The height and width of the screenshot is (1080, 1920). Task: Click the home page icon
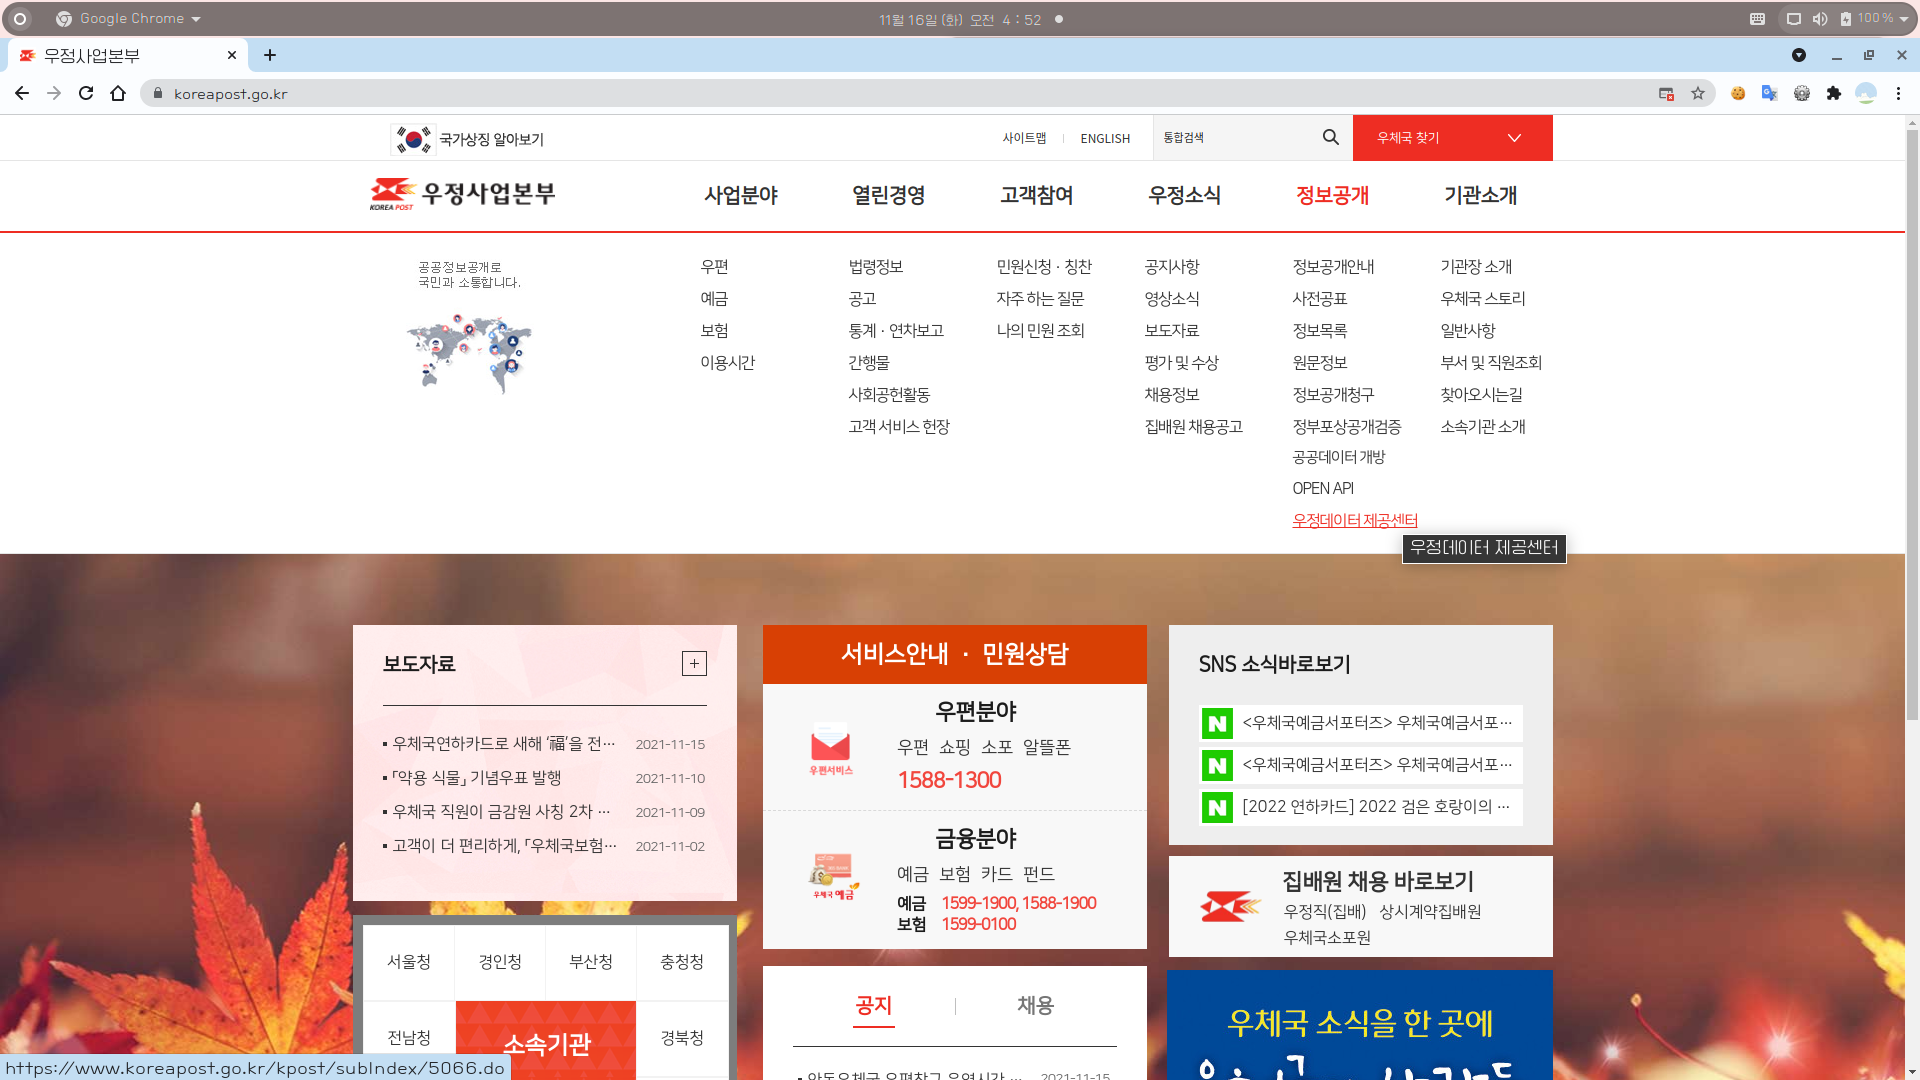pyautogui.click(x=118, y=93)
